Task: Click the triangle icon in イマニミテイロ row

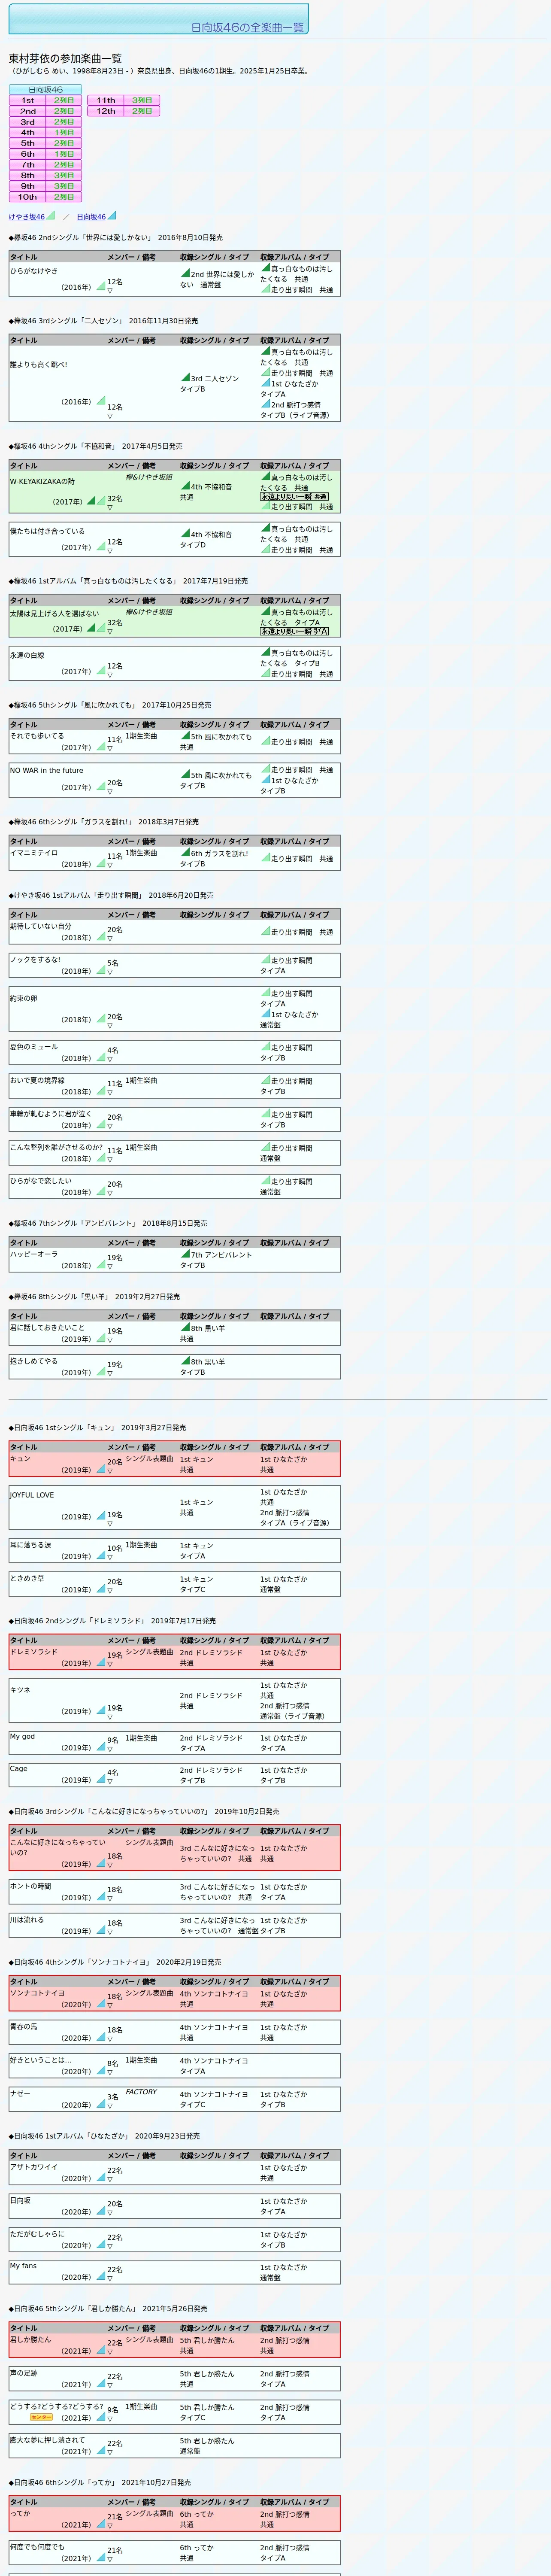Action: coord(100,864)
